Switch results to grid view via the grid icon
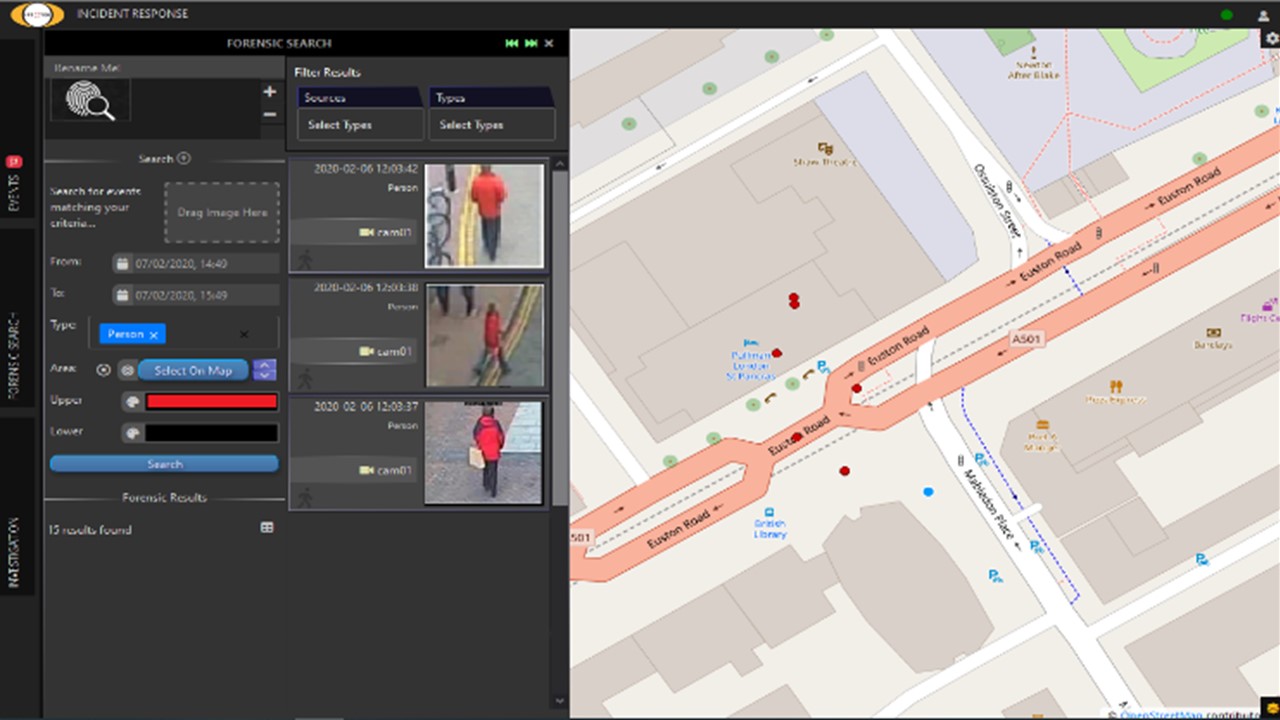The height and width of the screenshot is (720, 1280). (267, 528)
